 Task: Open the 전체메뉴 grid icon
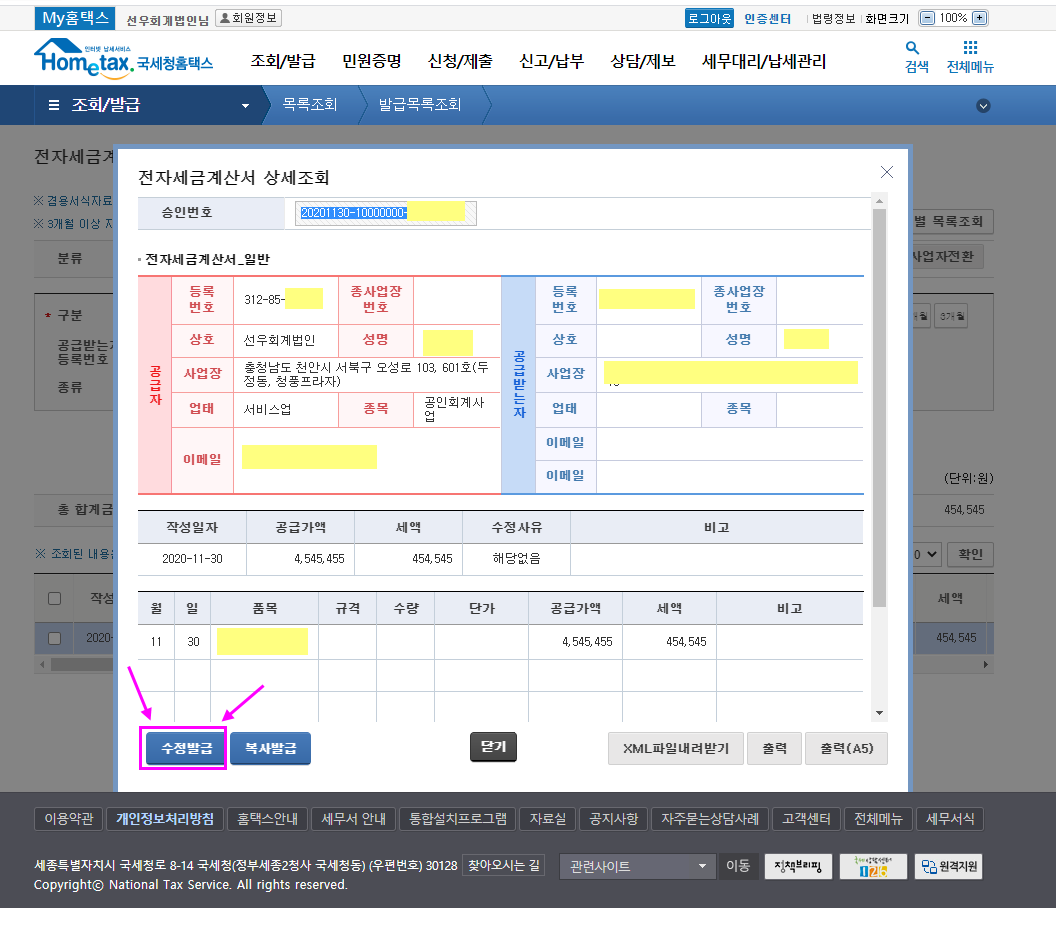[x=970, y=48]
